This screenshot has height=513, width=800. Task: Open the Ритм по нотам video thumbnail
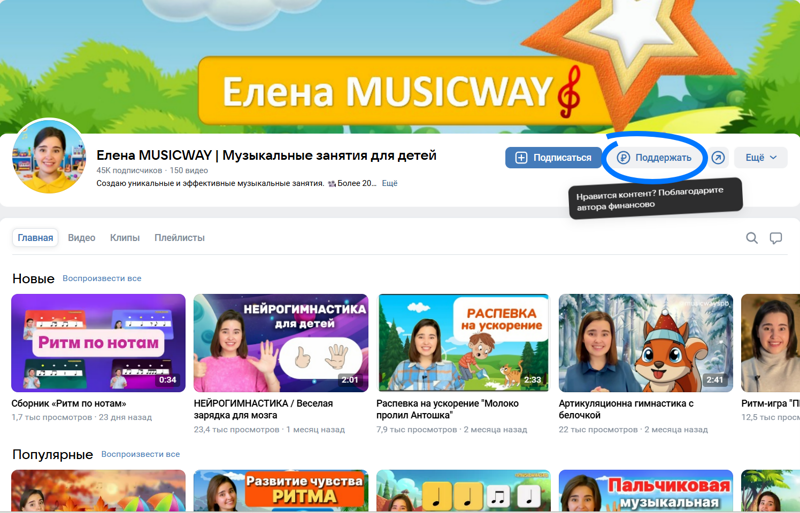[98, 343]
